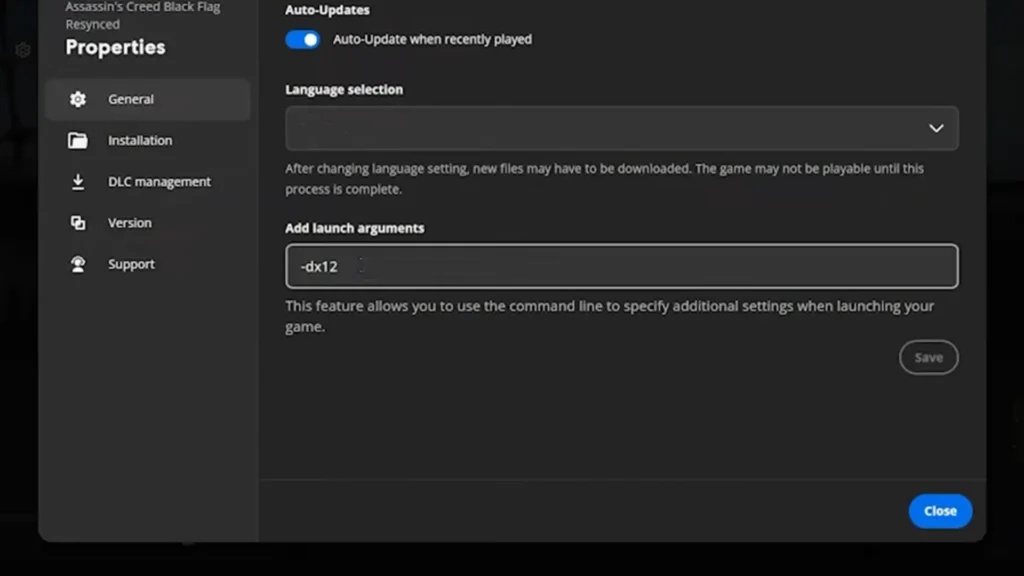Click the Language selection heading

(x=344, y=89)
